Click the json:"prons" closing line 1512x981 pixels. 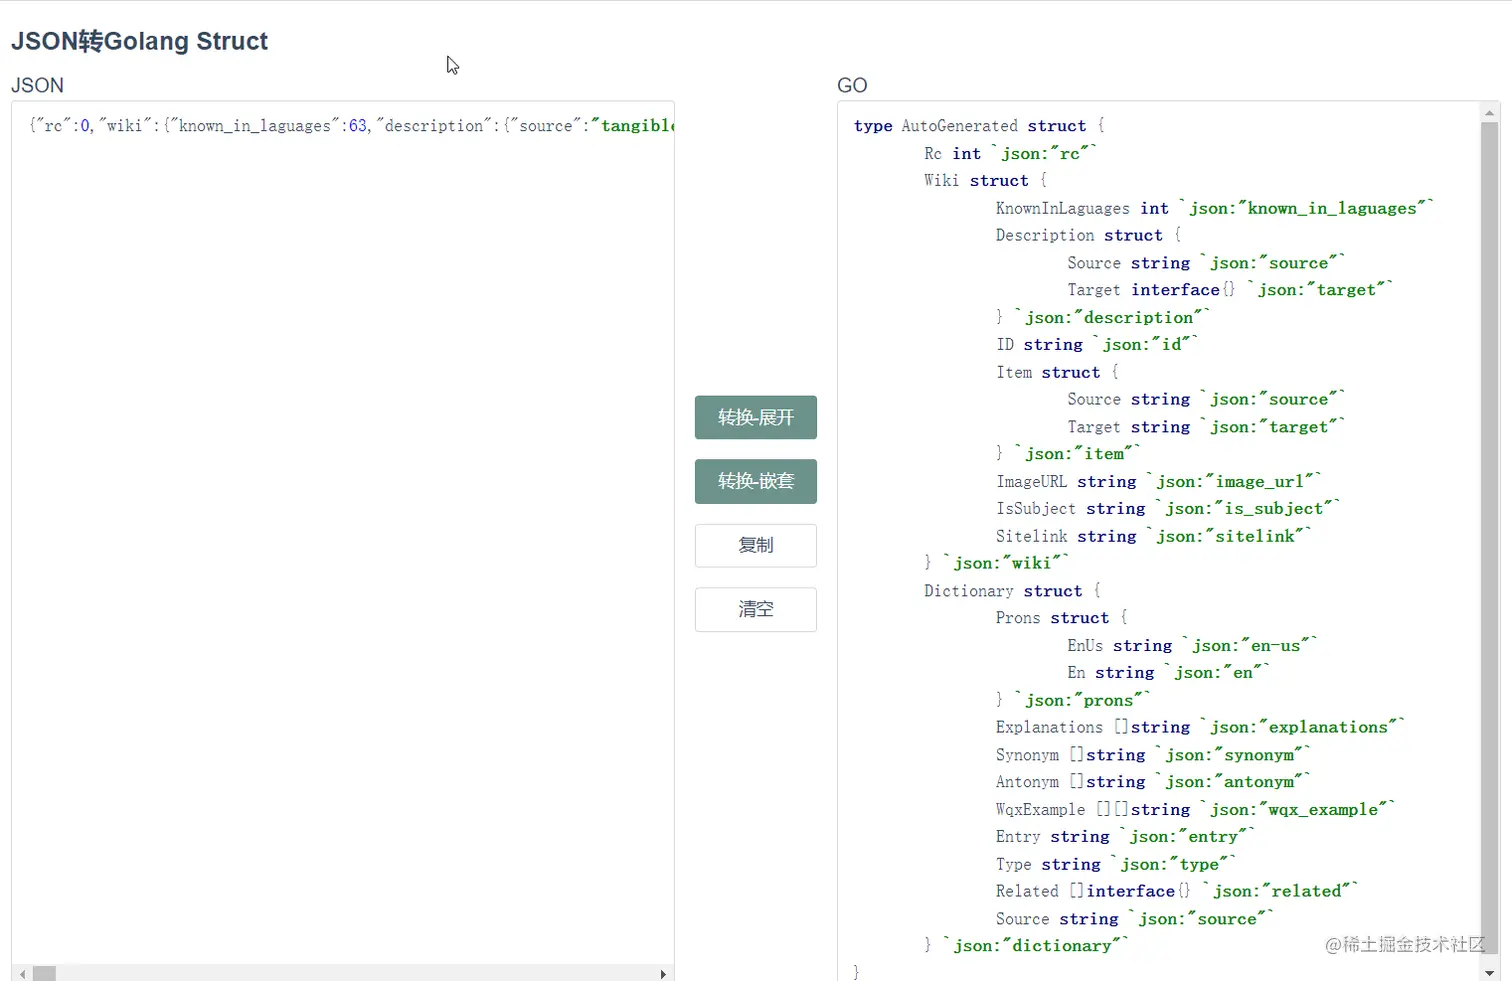point(1074,700)
